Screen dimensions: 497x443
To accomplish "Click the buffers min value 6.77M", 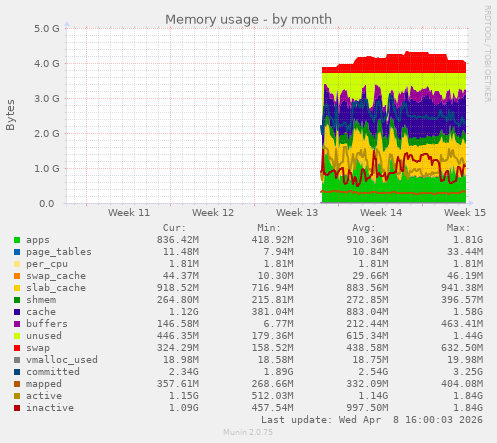I will (x=278, y=324).
